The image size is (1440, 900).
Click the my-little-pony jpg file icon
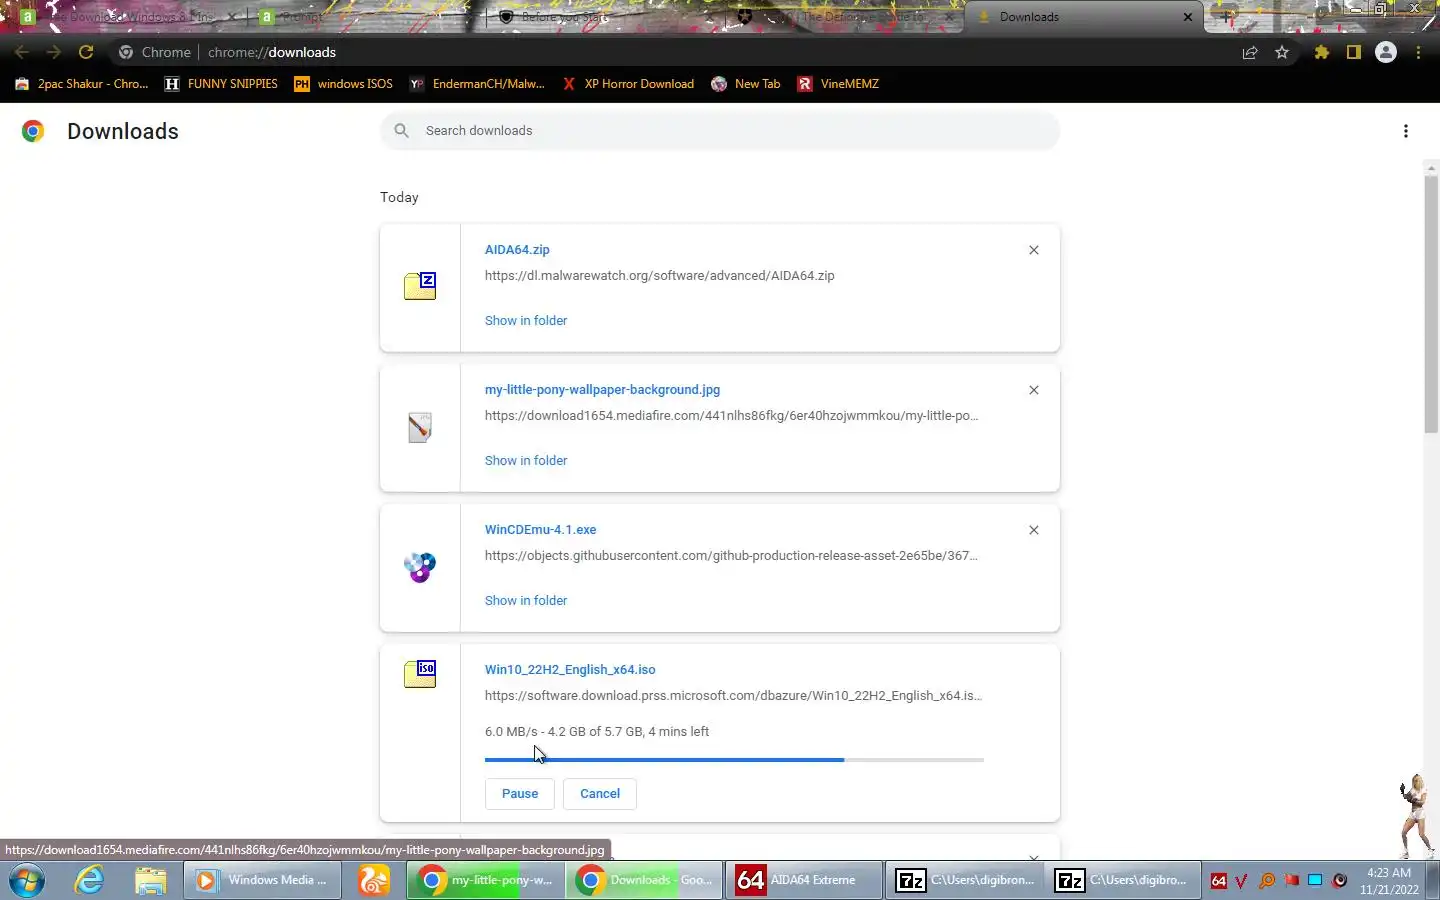(x=420, y=427)
